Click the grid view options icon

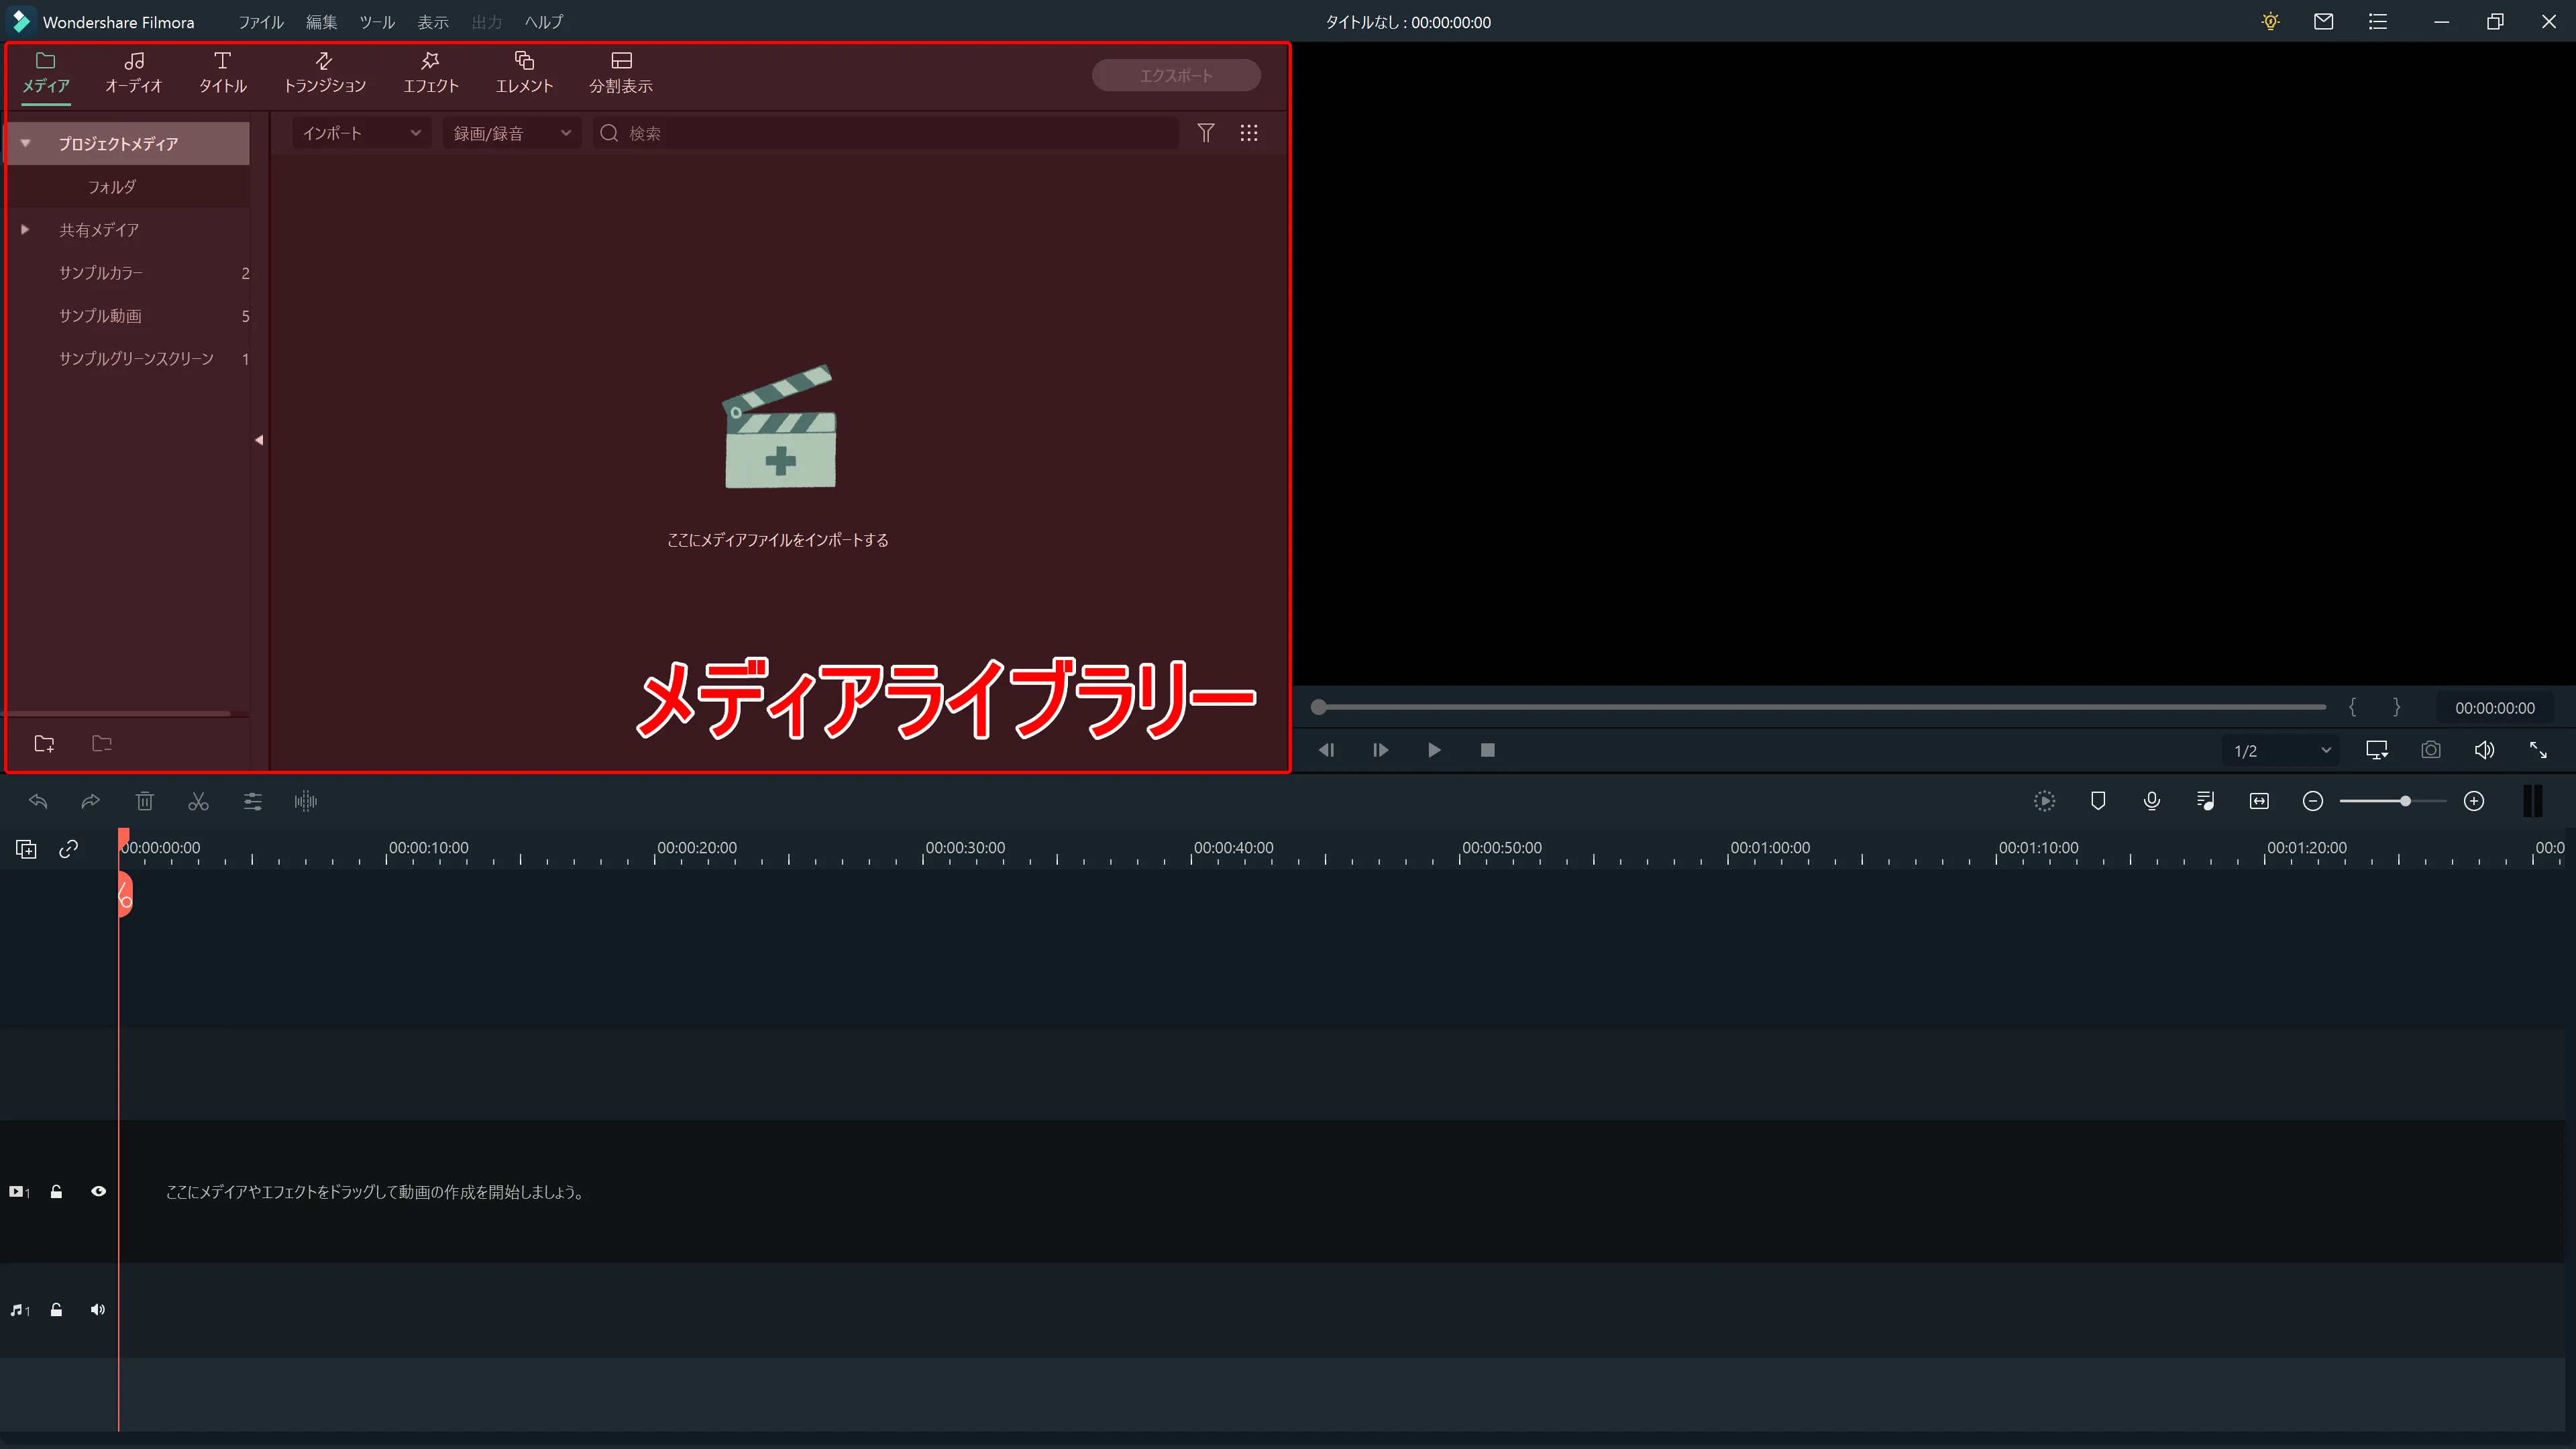tap(1249, 133)
